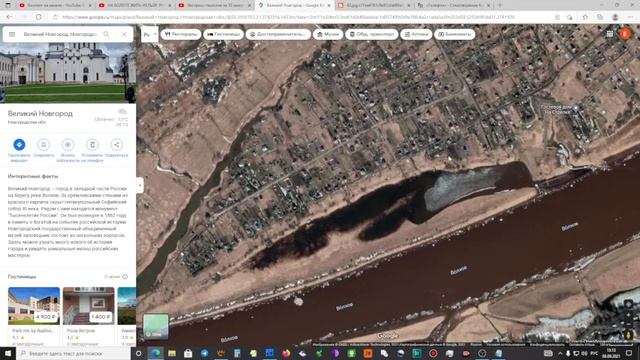Switch to the fifth tab with the orange icon
This screenshot has width=640, height=360.
point(374,5)
